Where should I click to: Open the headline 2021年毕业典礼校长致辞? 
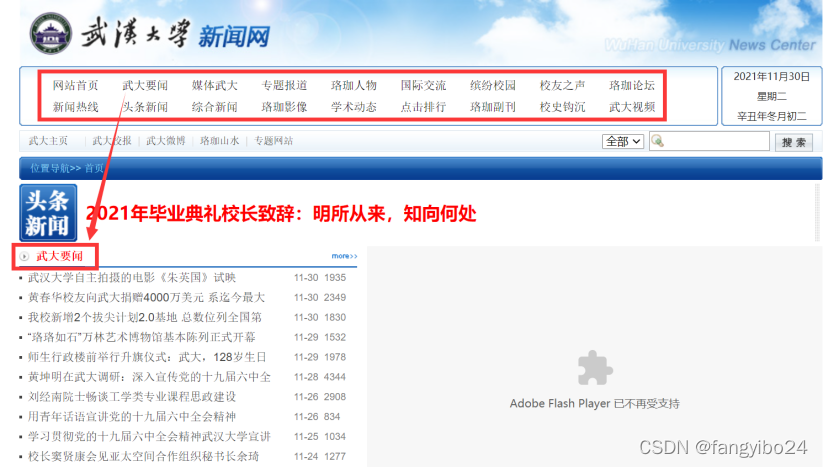(x=281, y=214)
